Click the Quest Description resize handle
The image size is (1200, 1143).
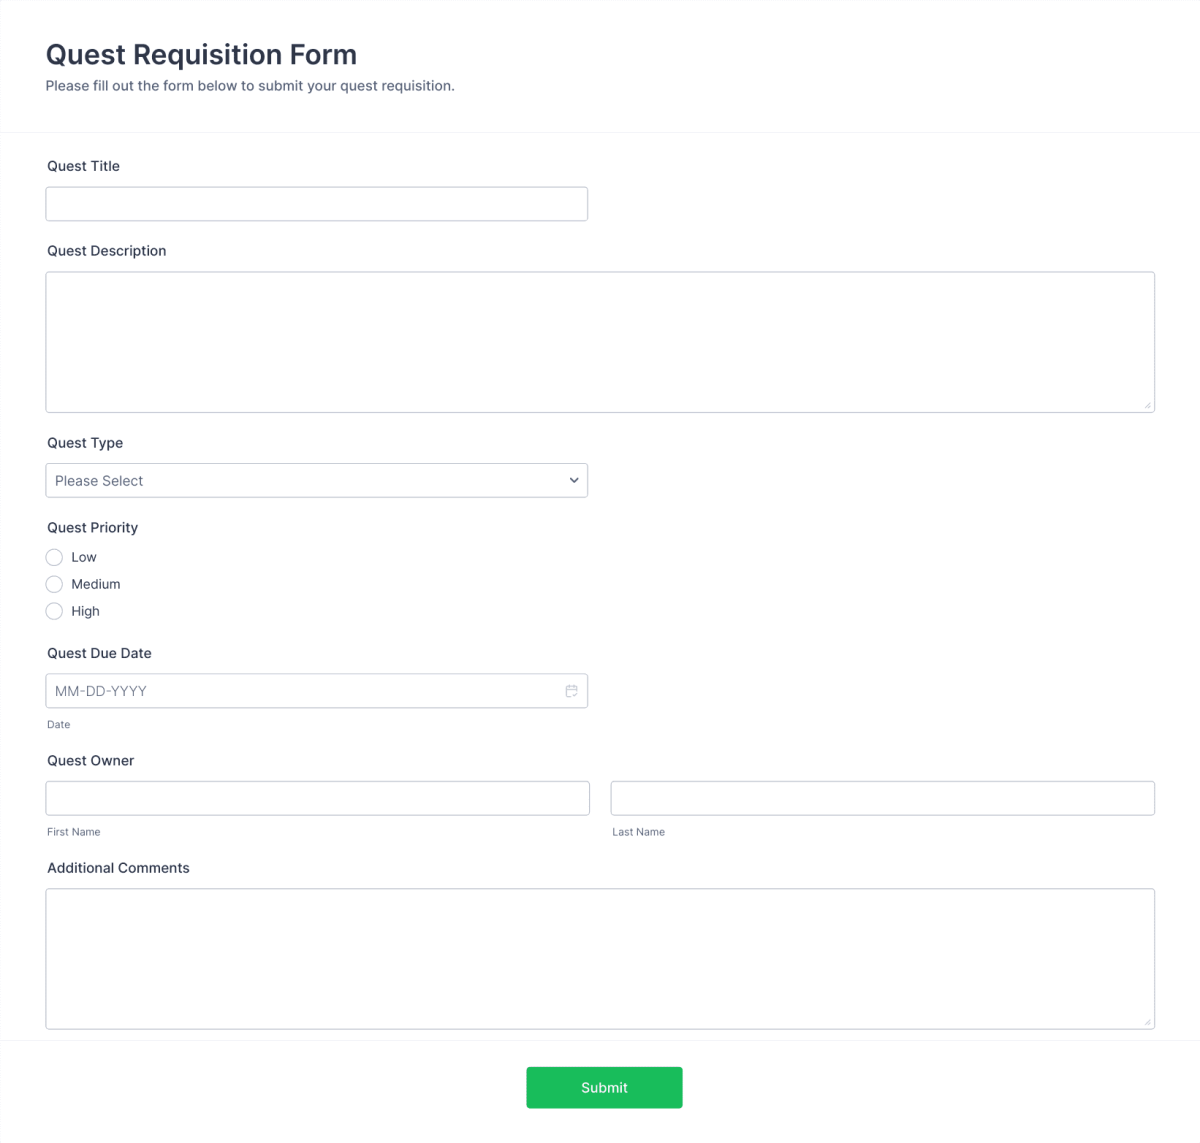(1147, 404)
